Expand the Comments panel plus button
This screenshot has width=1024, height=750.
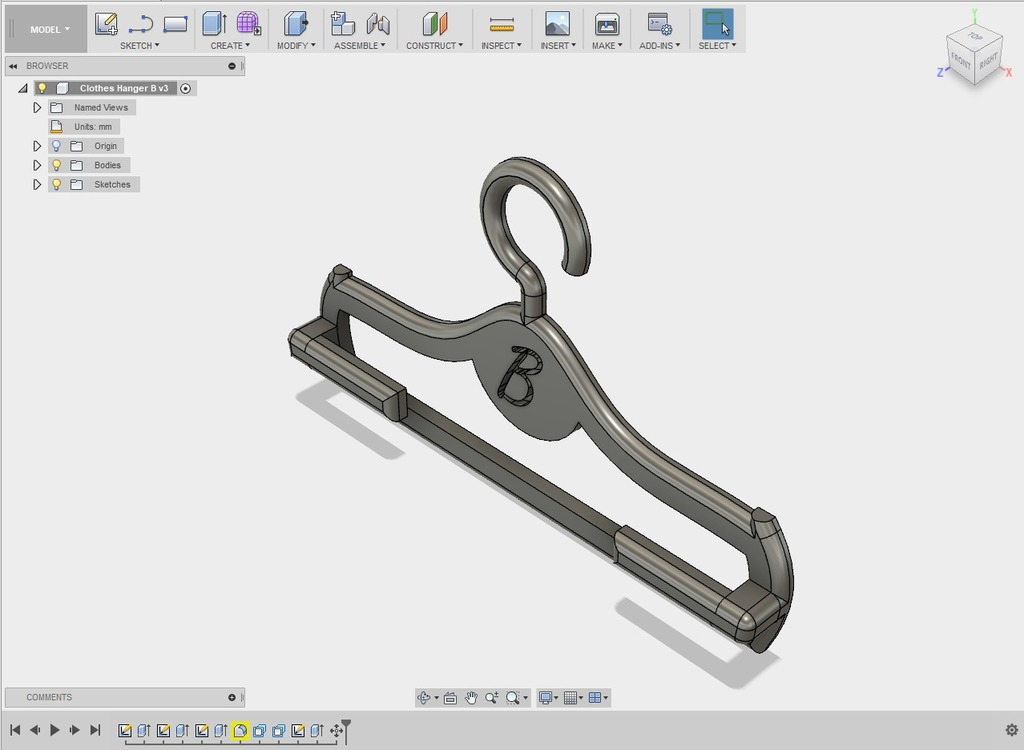coord(232,698)
